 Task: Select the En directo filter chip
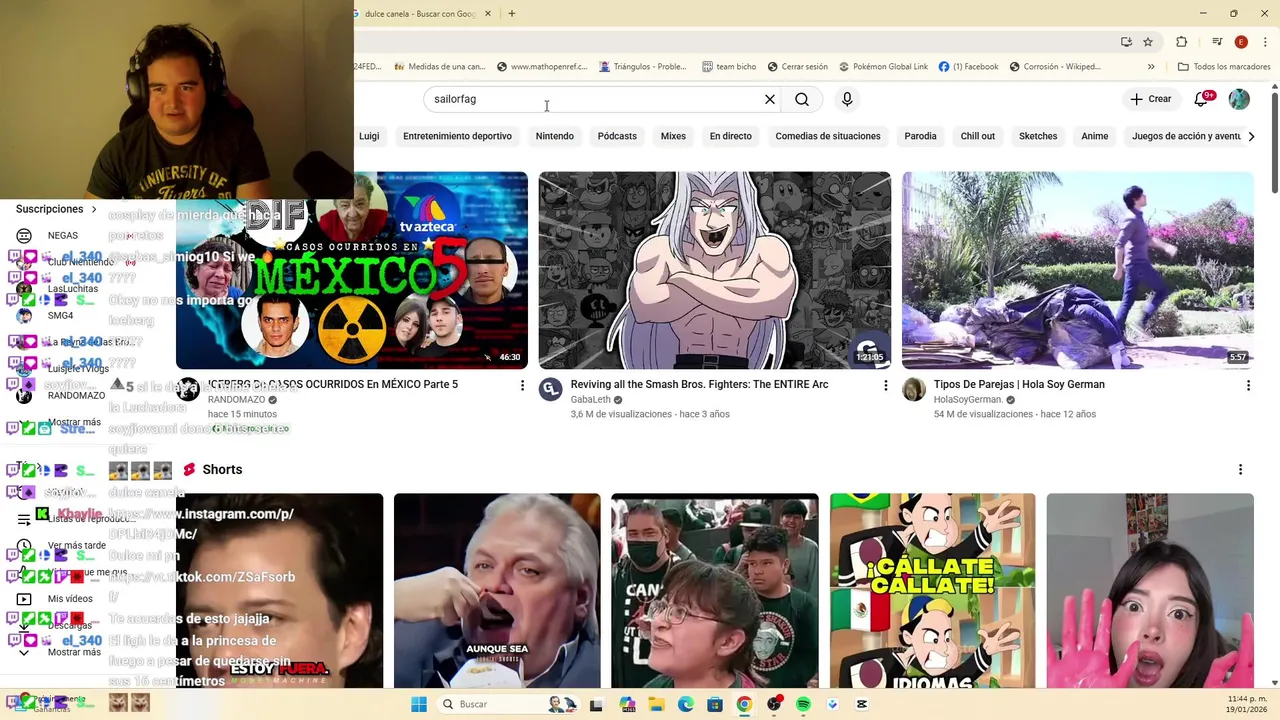(x=730, y=136)
